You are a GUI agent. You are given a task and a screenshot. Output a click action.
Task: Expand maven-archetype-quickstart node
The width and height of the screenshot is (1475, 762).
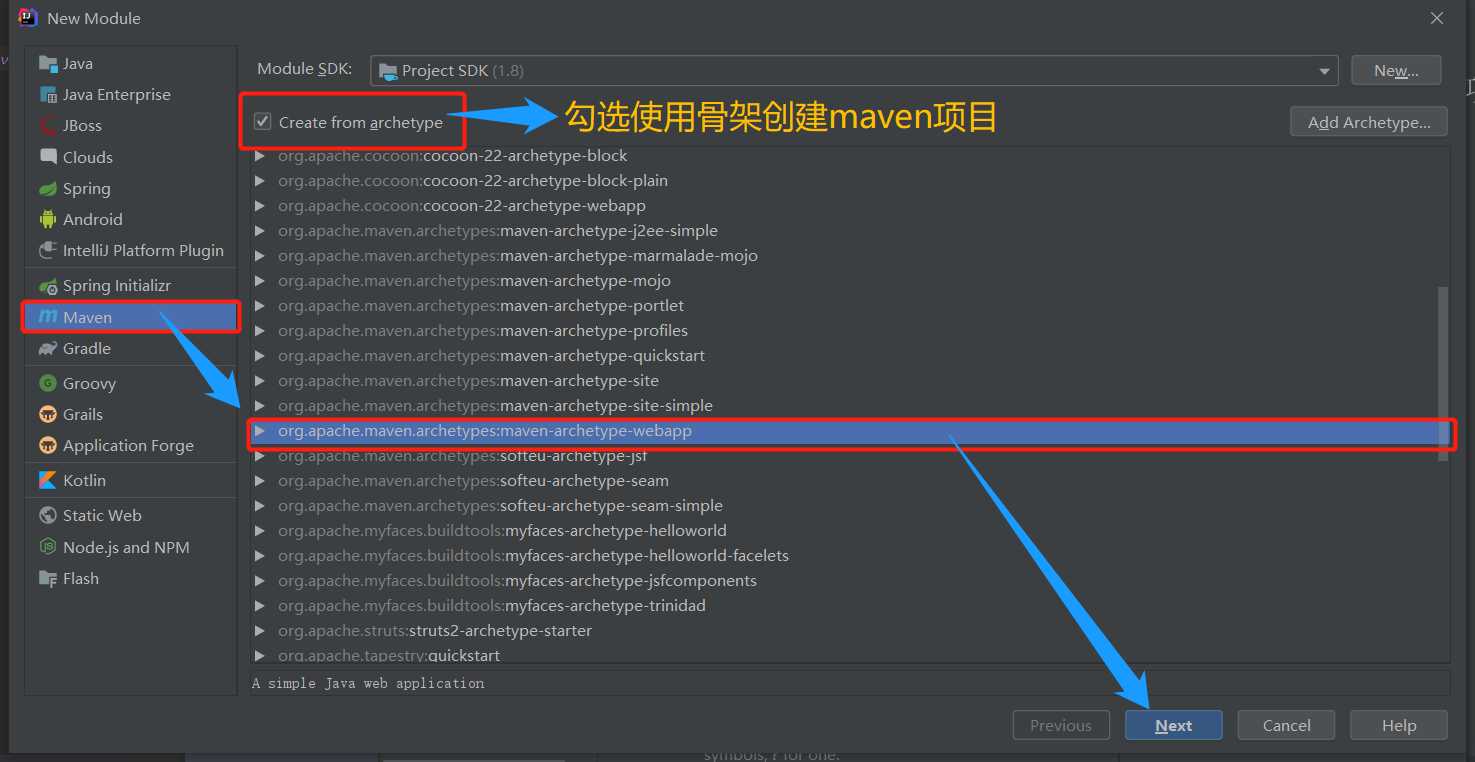260,356
